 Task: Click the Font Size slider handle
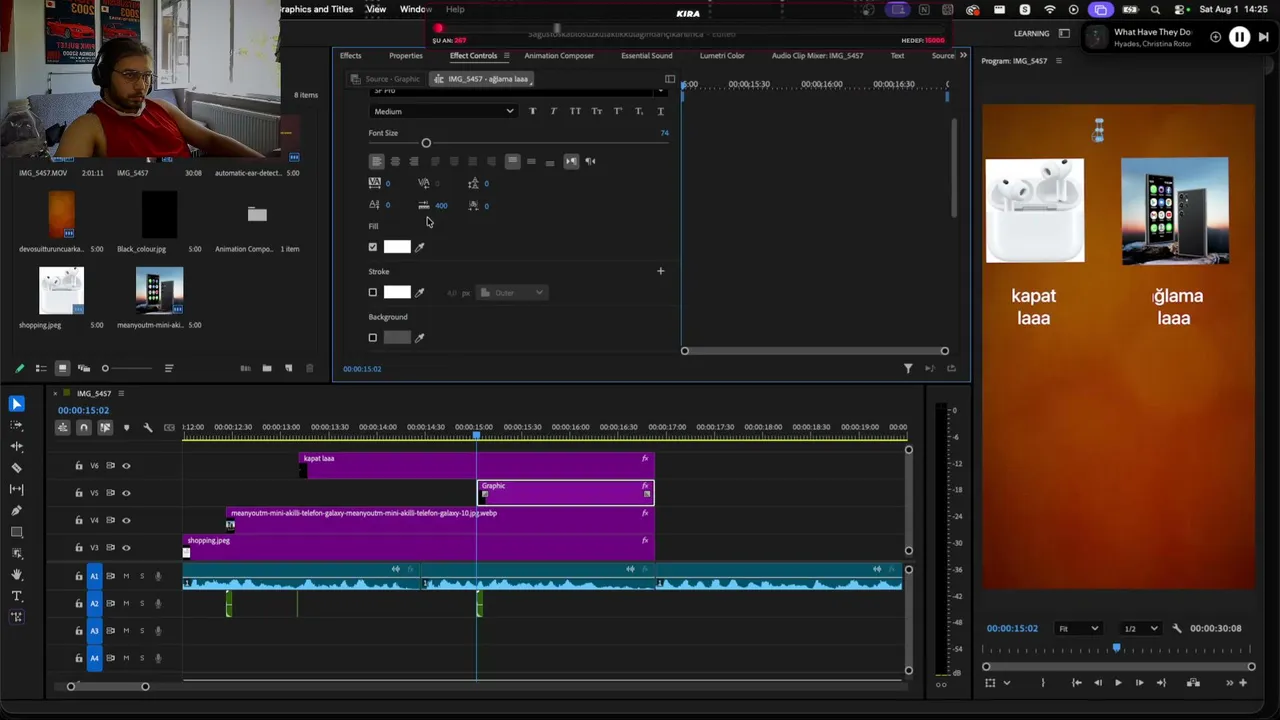pos(426,143)
